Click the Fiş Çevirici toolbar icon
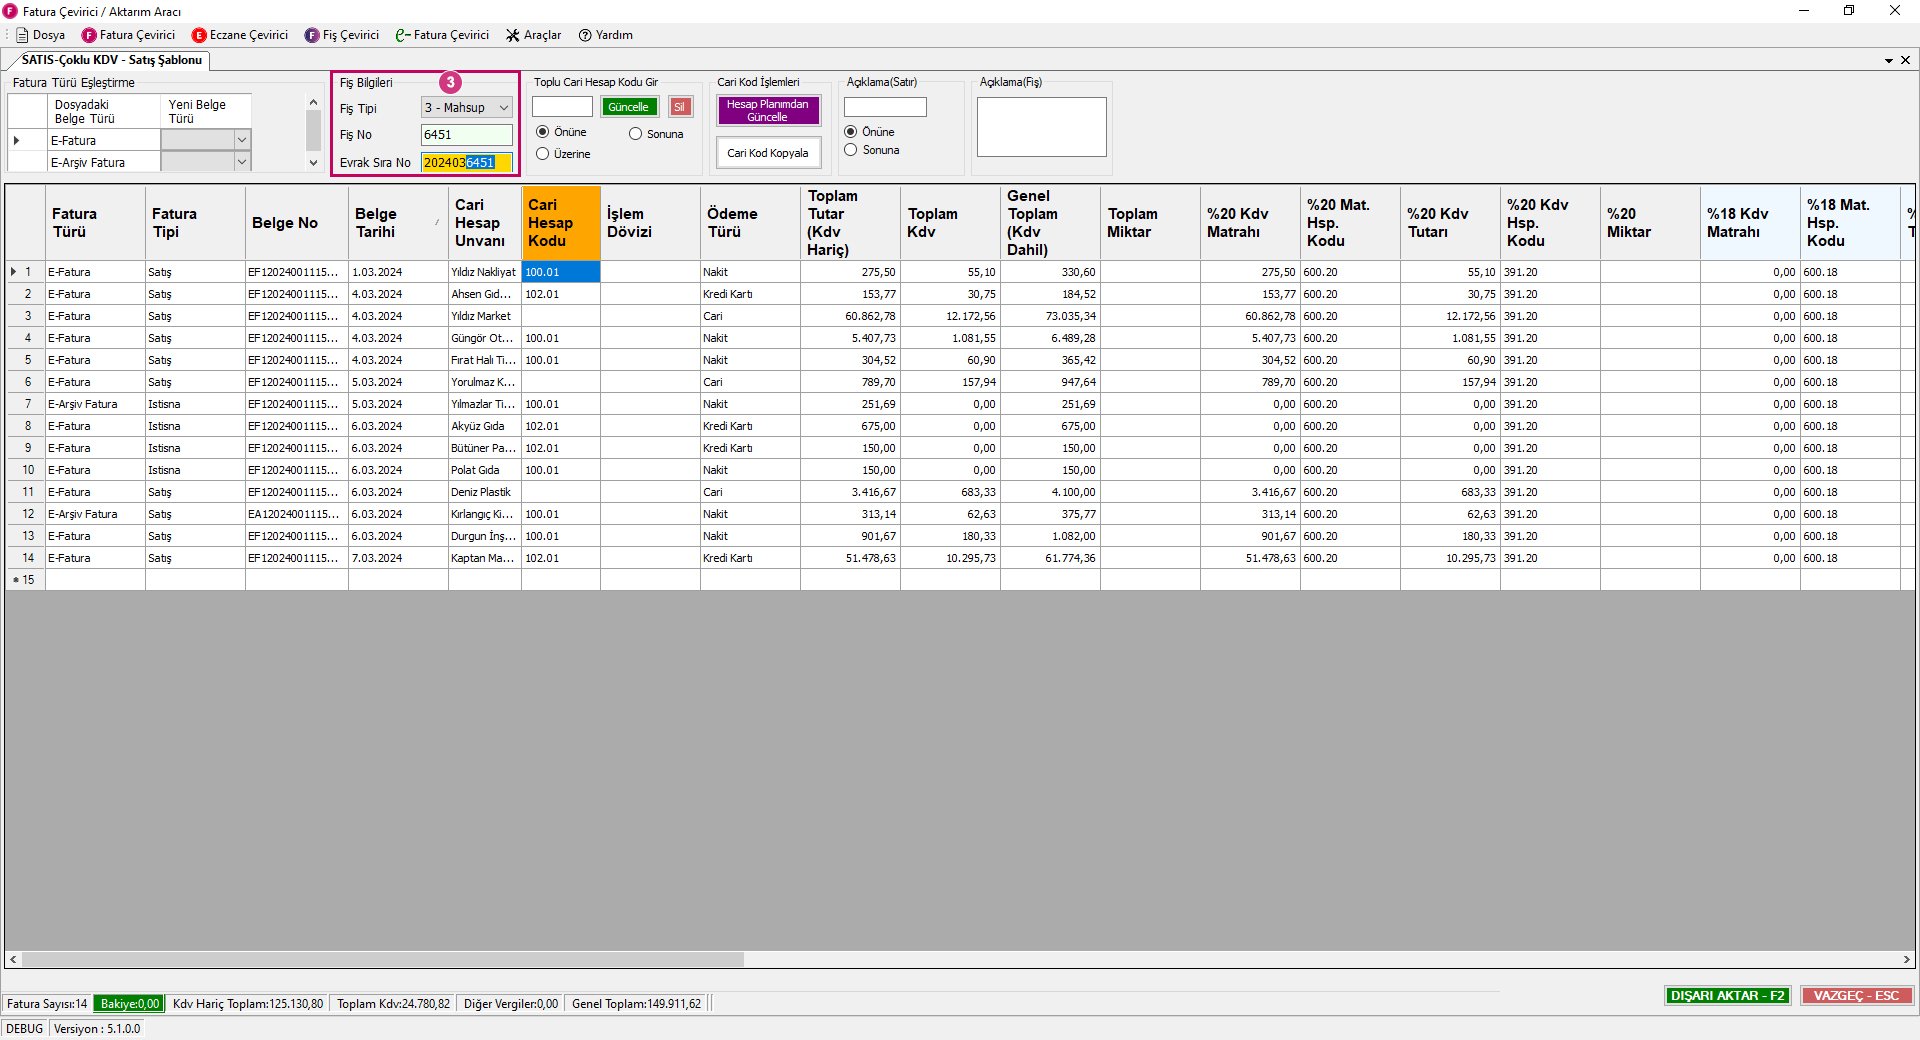This screenshot has height=1040, width=1920. pyautogui.click(x=312, y=35)
